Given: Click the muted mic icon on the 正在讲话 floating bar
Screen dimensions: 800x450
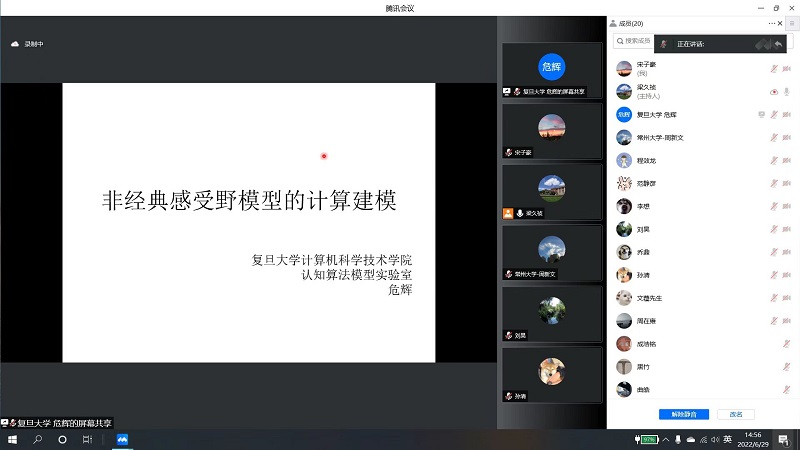Looking at the screenshot, I should pos(663,44).
